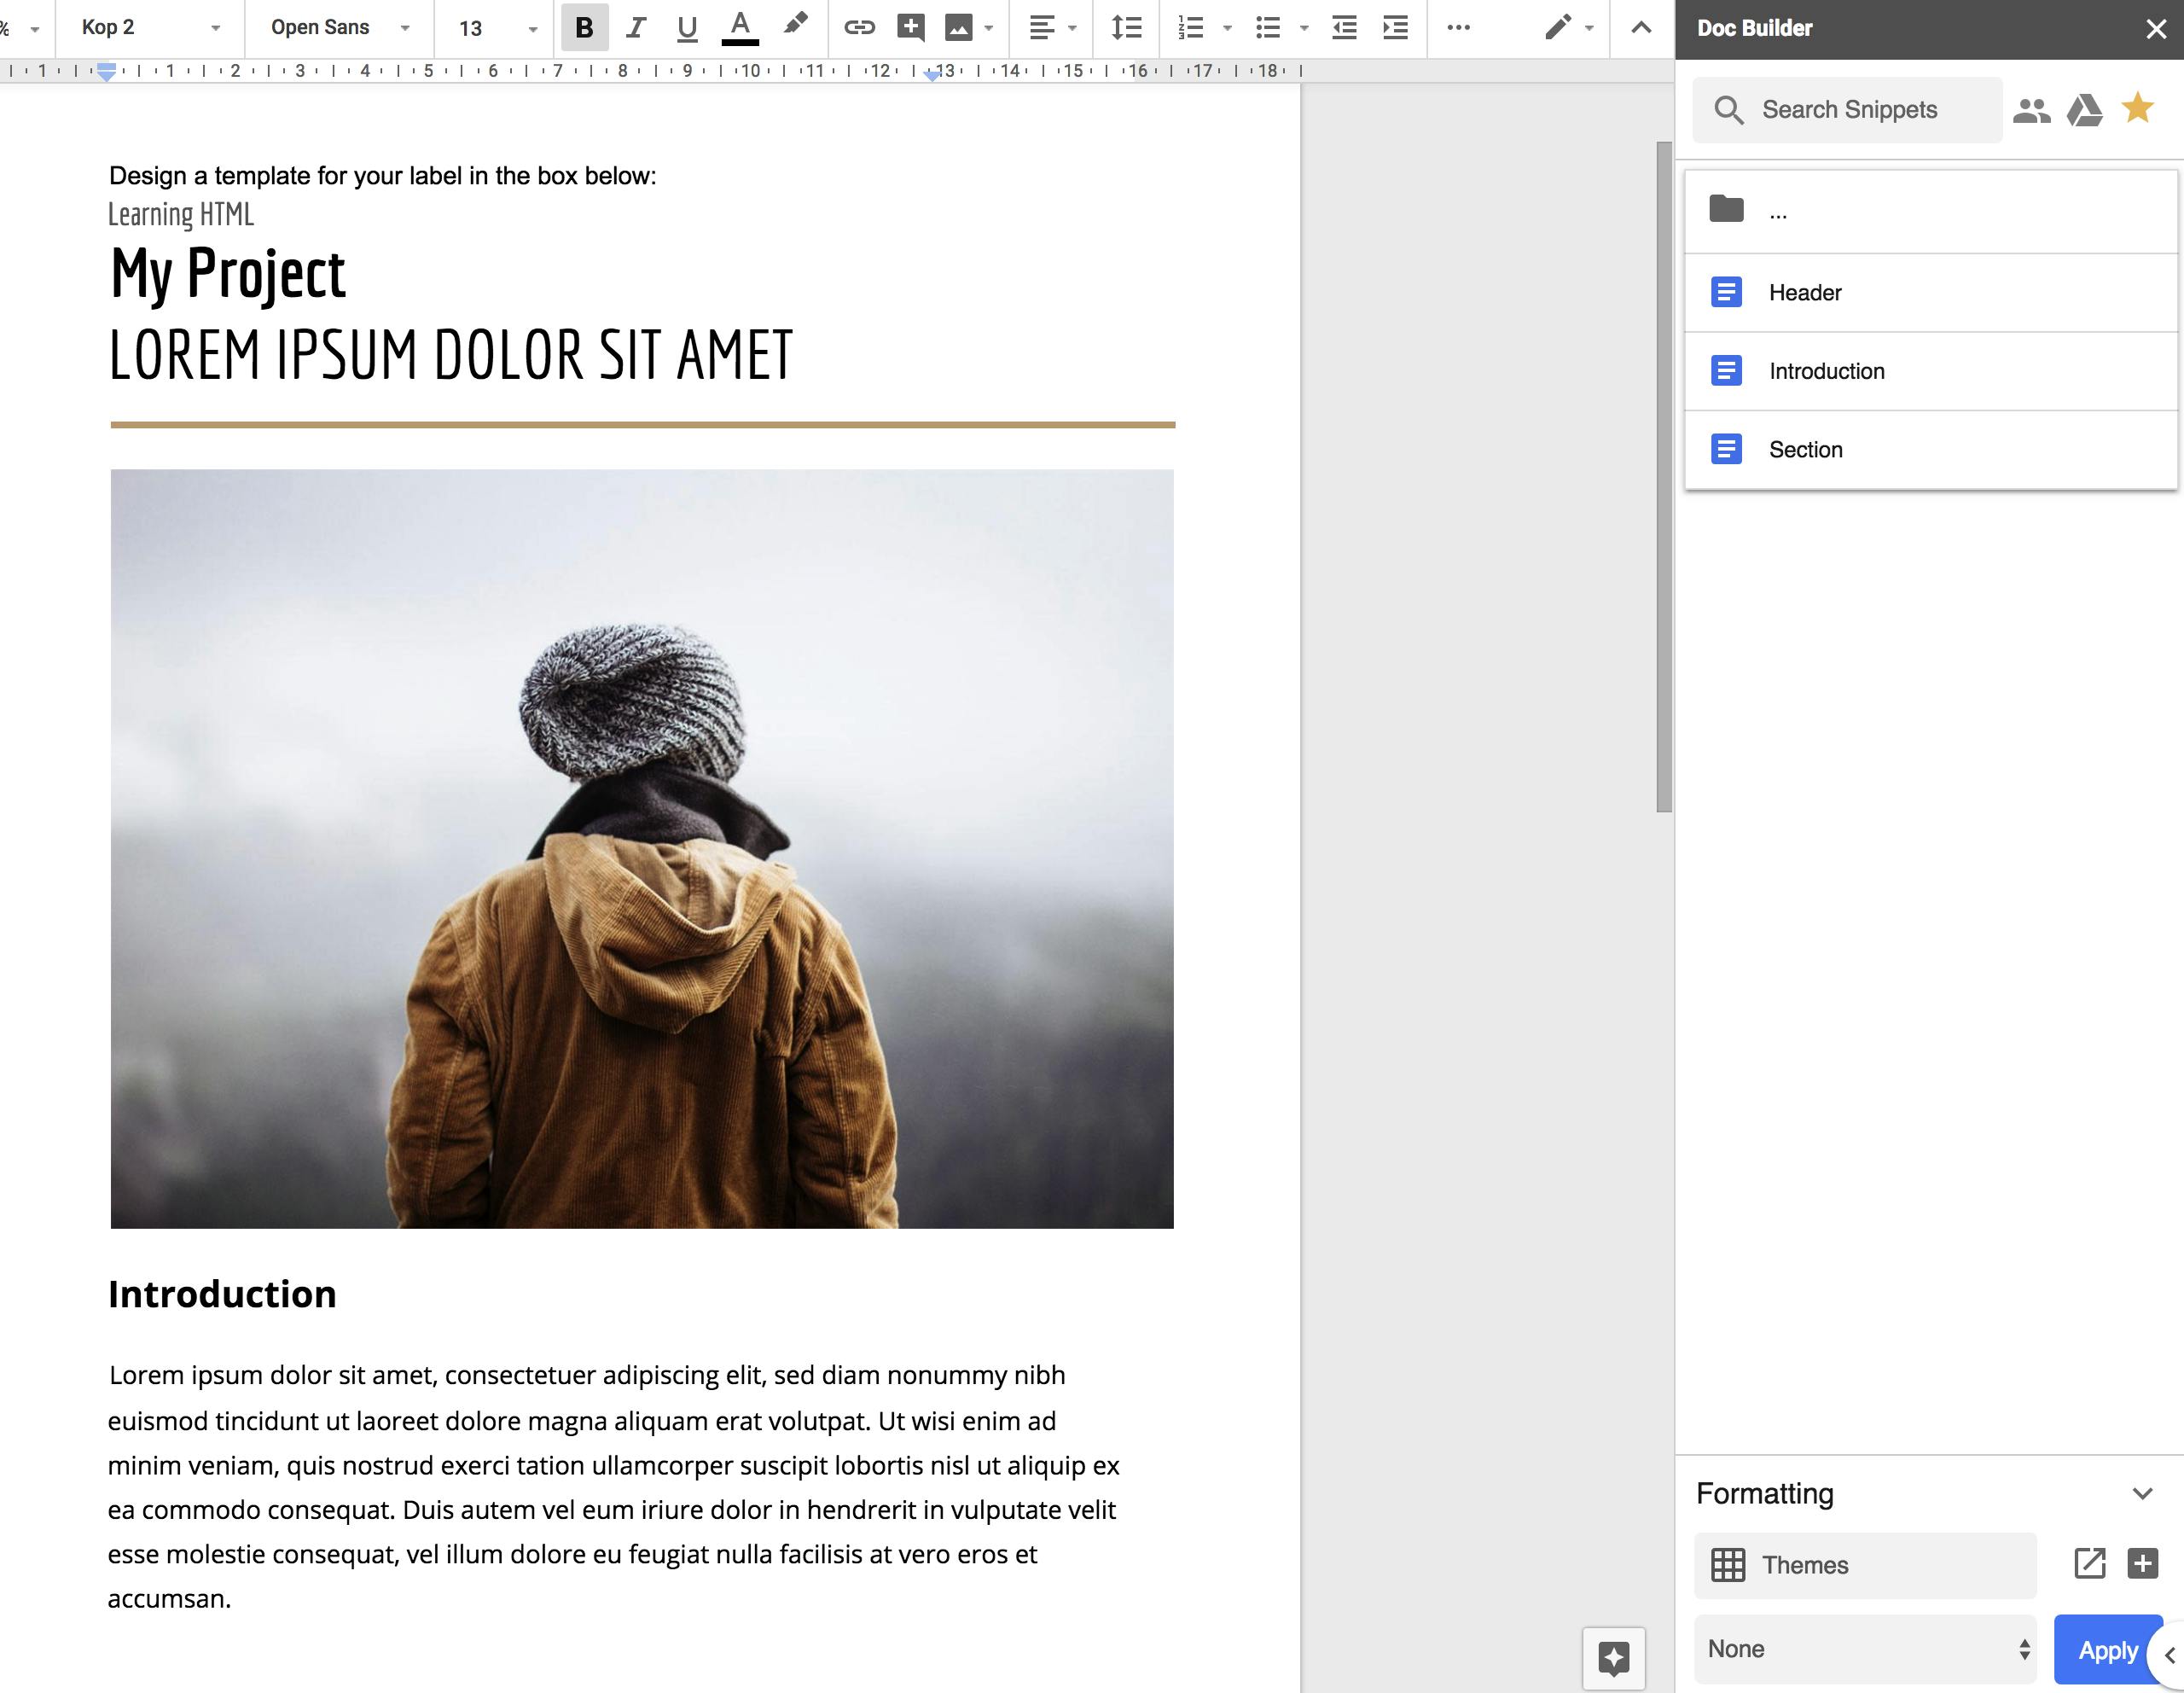Screen dimensions: 2184x1693
Task: Click the insert image icon
Action: tap(958, 28)
